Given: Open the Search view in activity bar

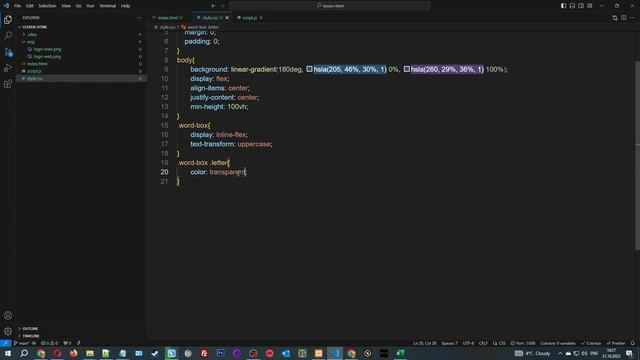Looking at the screenshot, I should point(8,36).
